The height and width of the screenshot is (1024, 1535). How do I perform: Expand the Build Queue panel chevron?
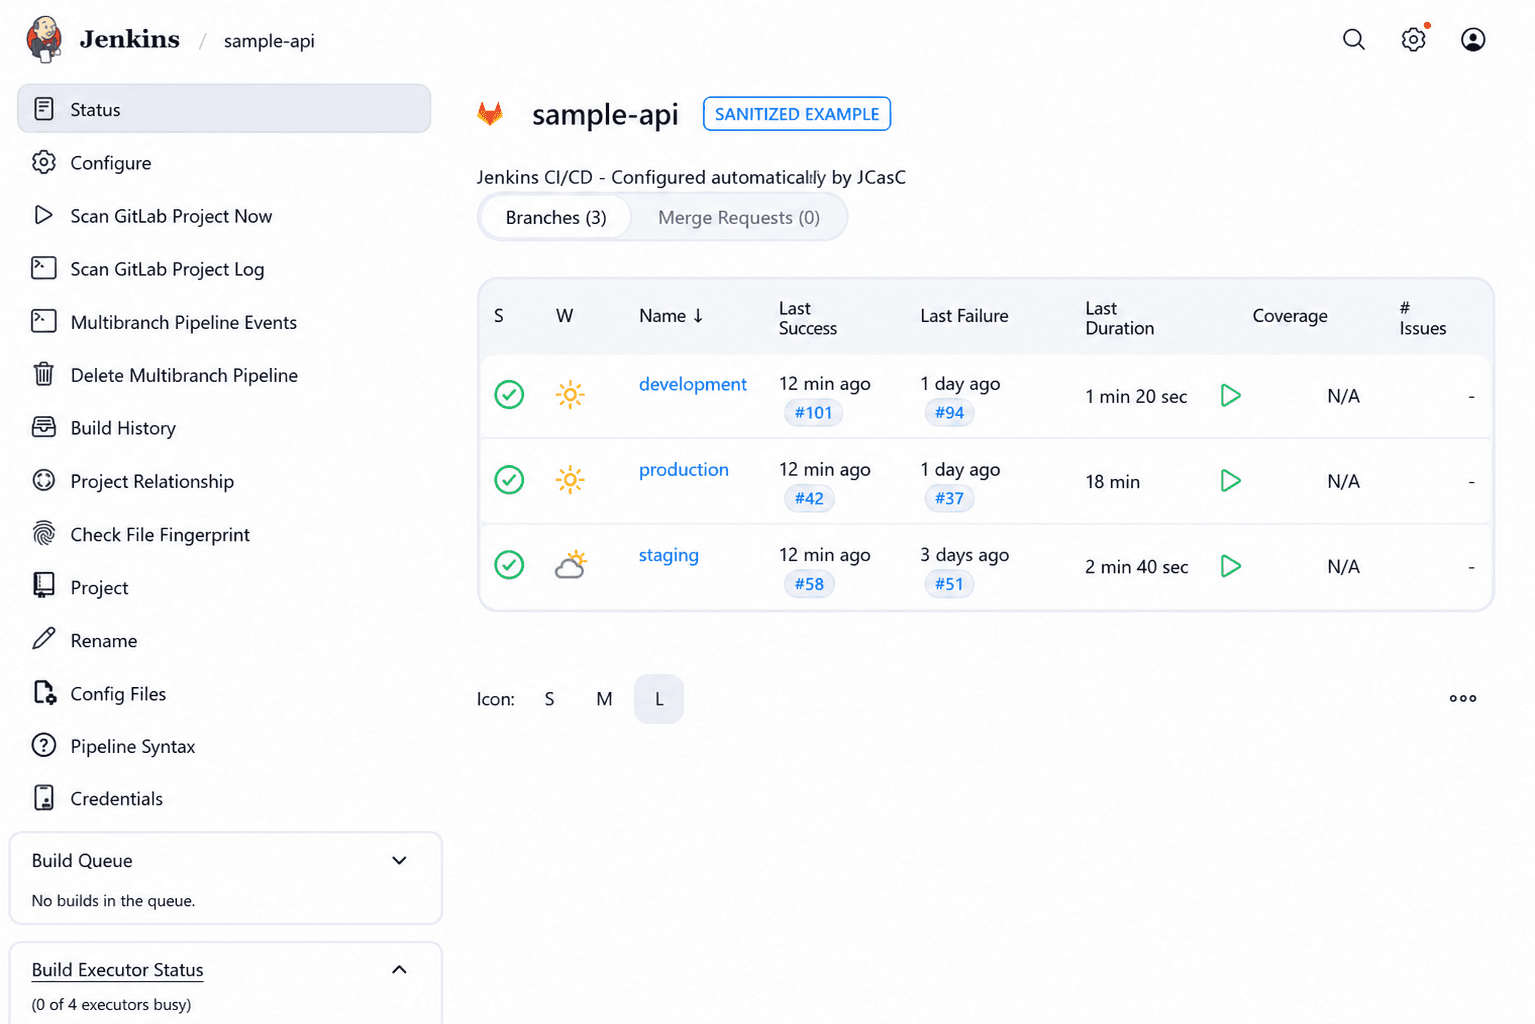coord(399,860)
